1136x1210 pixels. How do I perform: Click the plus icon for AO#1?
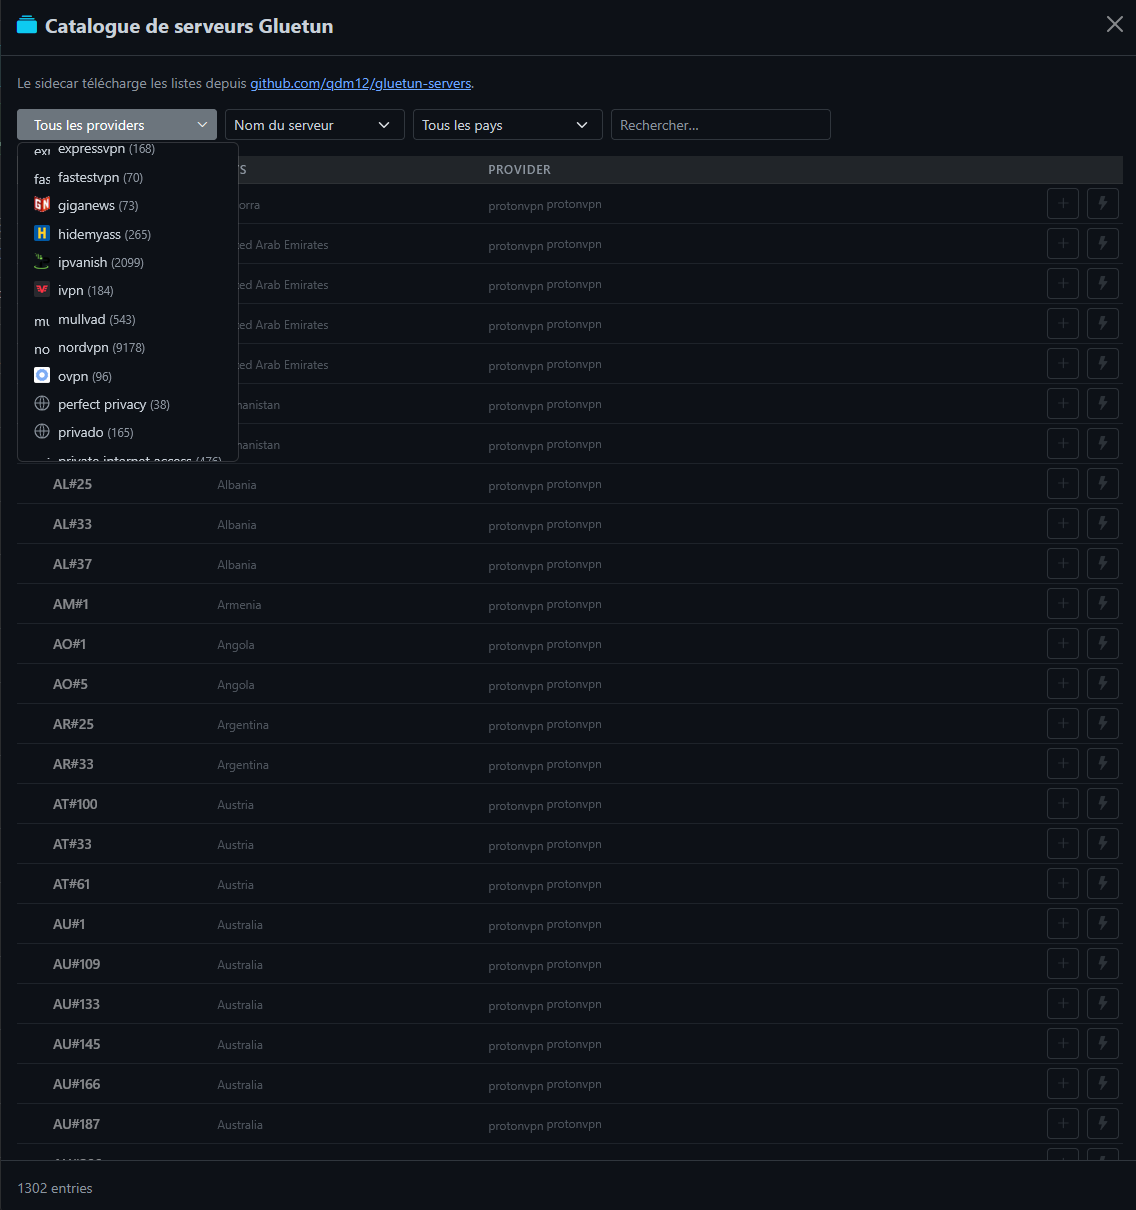[x=1063, y=643]
